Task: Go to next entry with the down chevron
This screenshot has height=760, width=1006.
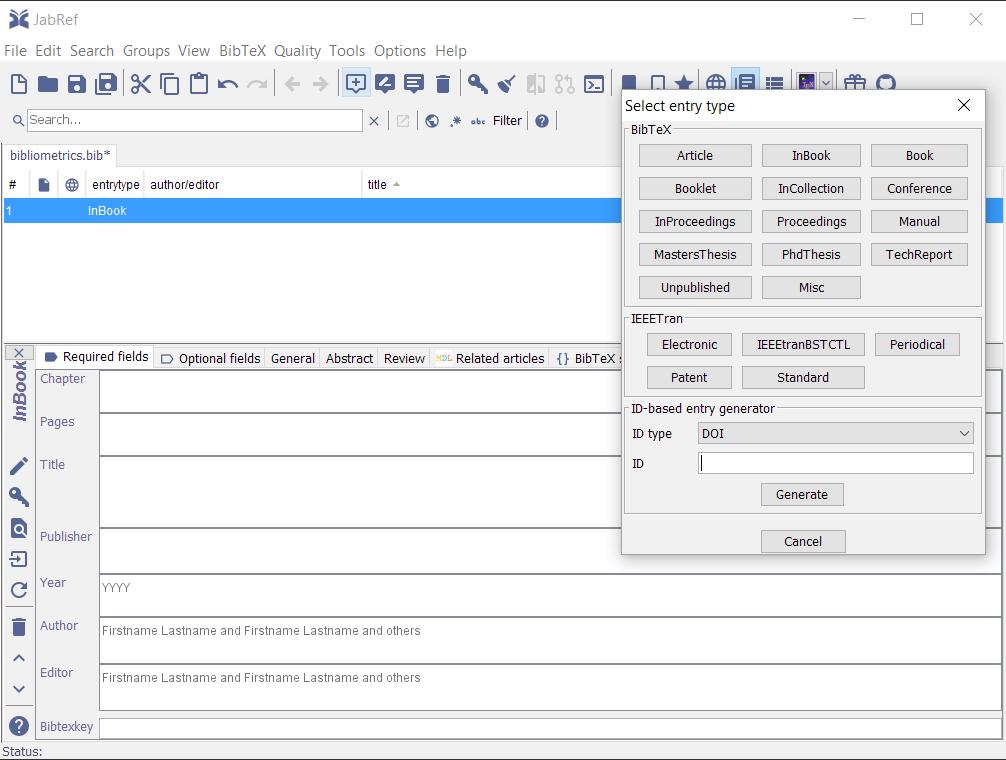Action: pos(19,689)
